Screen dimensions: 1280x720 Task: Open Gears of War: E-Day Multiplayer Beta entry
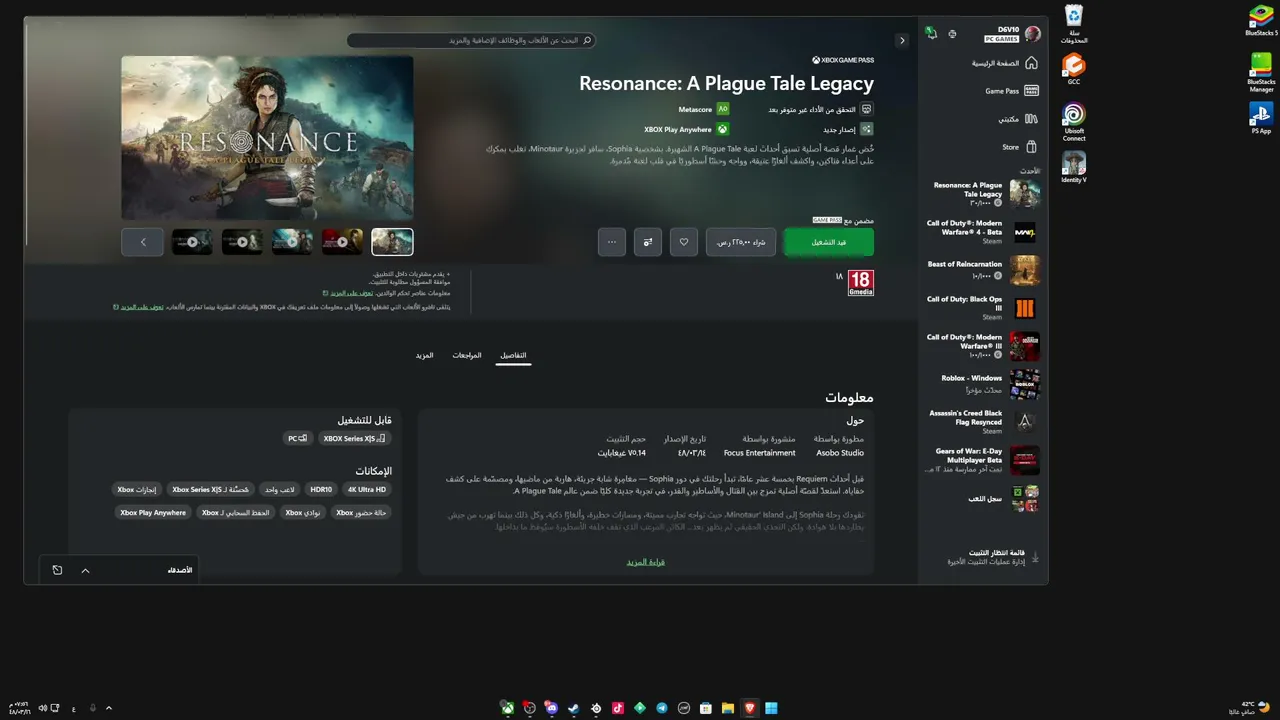click(x=982, y=460)
